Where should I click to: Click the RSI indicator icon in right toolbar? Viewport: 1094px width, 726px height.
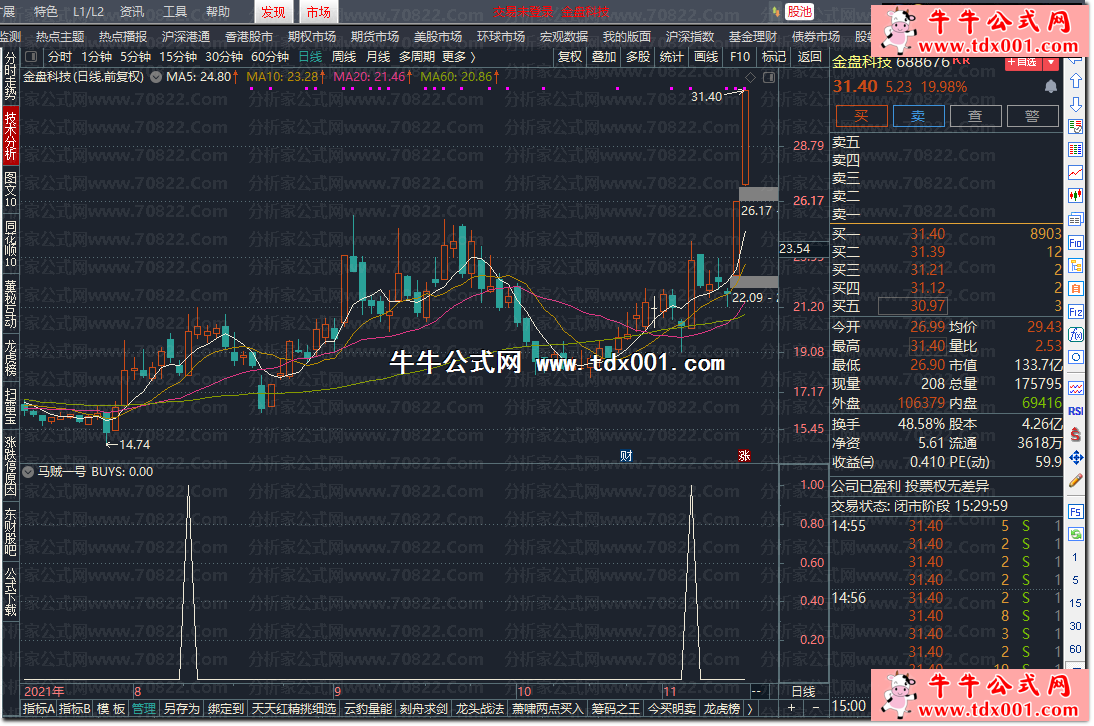[x=1076, y=410]
